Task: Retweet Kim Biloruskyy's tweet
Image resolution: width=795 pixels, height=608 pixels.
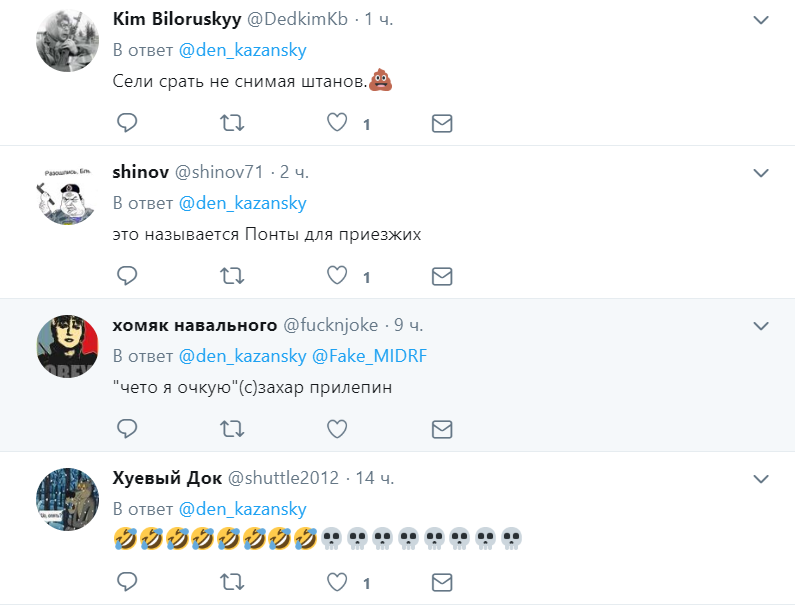Action: [x=231, y=123]
